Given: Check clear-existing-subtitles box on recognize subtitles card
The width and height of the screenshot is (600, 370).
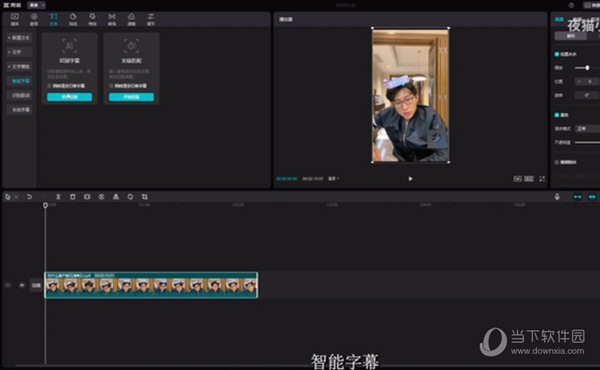Looking at the screenshot, I should pyautogui.click(x=49, y=86).
